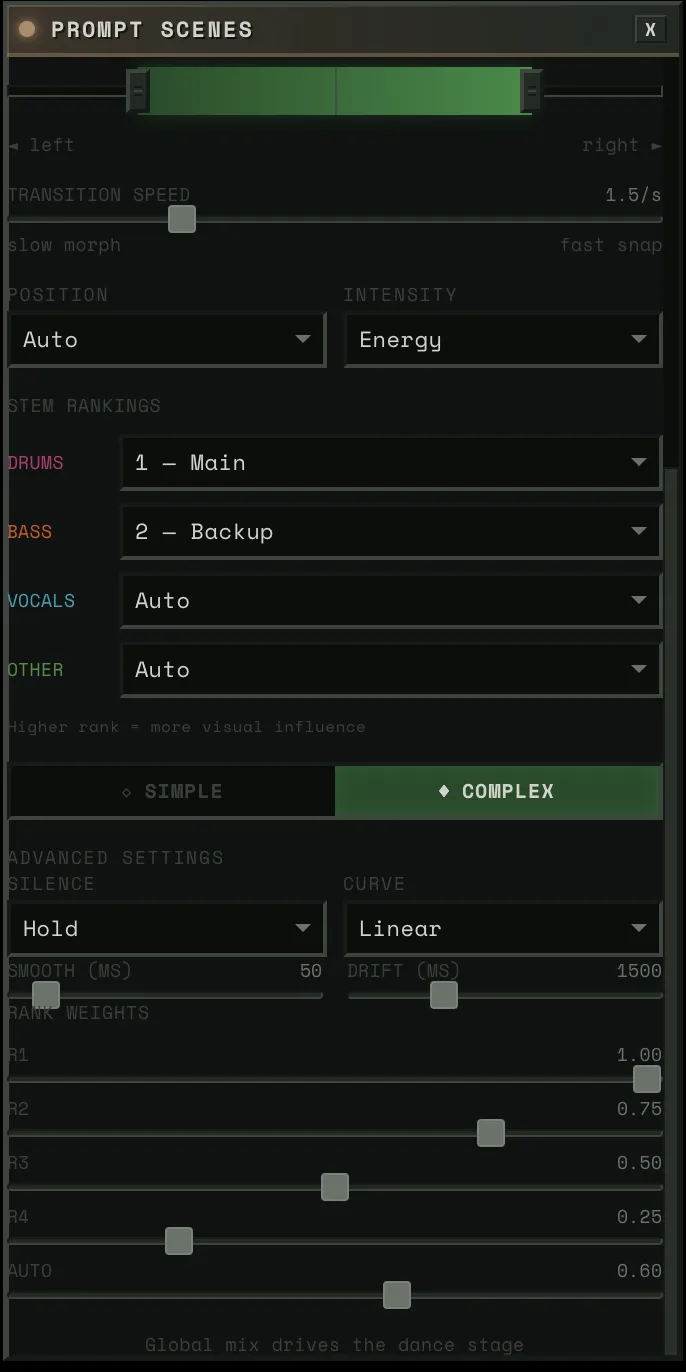
Task: Expand the VOCALS stem dropdown
Action: [390, 600]
